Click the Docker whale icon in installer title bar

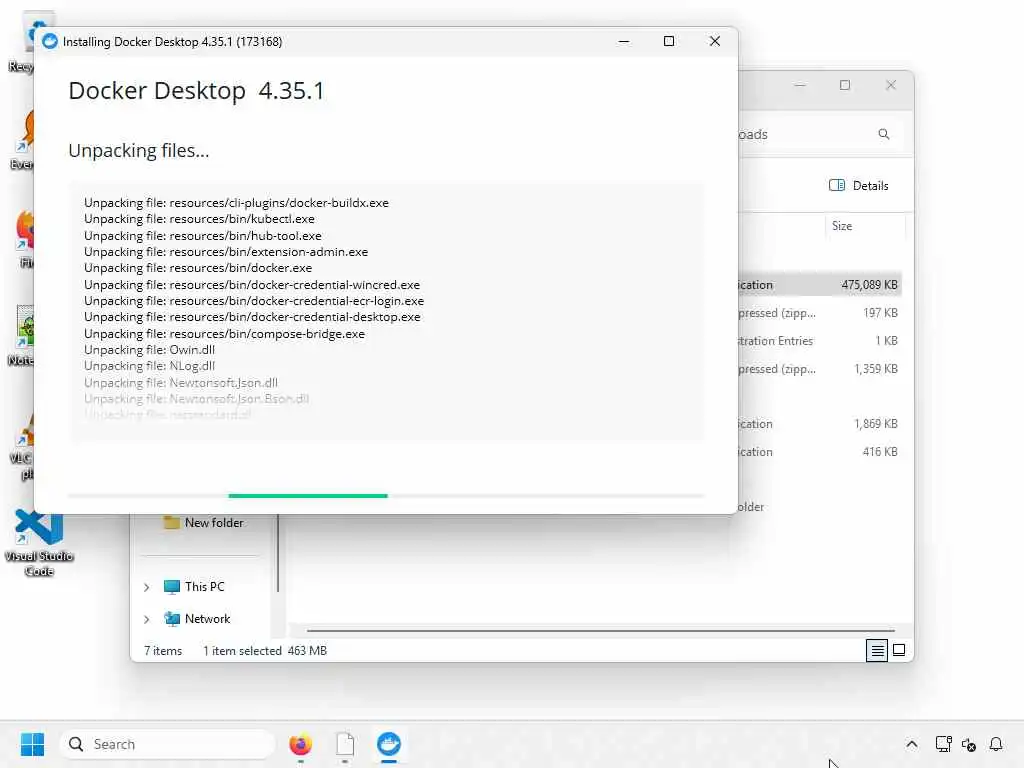tap(50, 42)
